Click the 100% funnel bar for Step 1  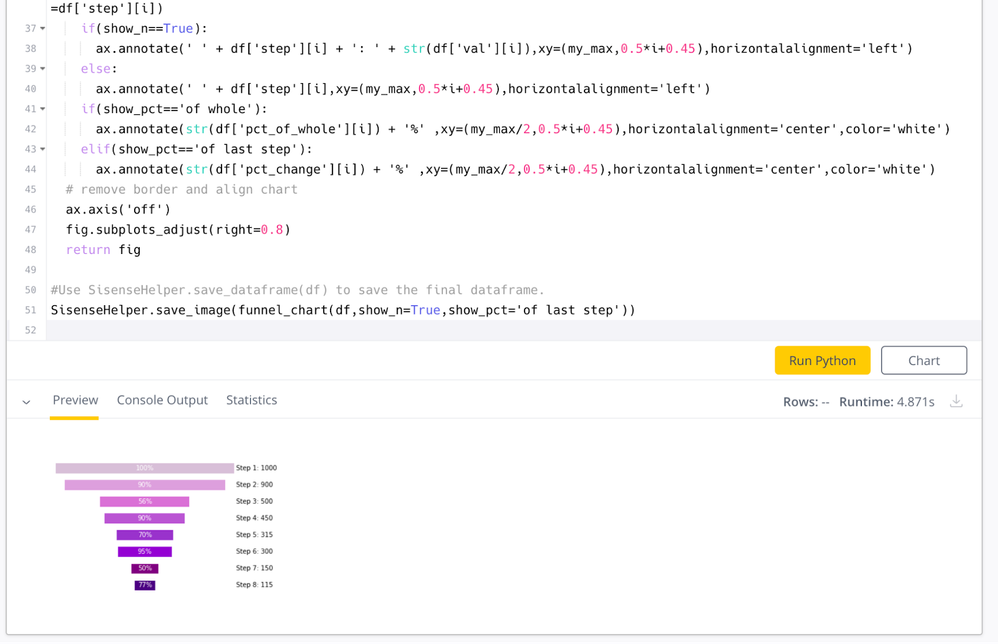[x=145, y=468]
